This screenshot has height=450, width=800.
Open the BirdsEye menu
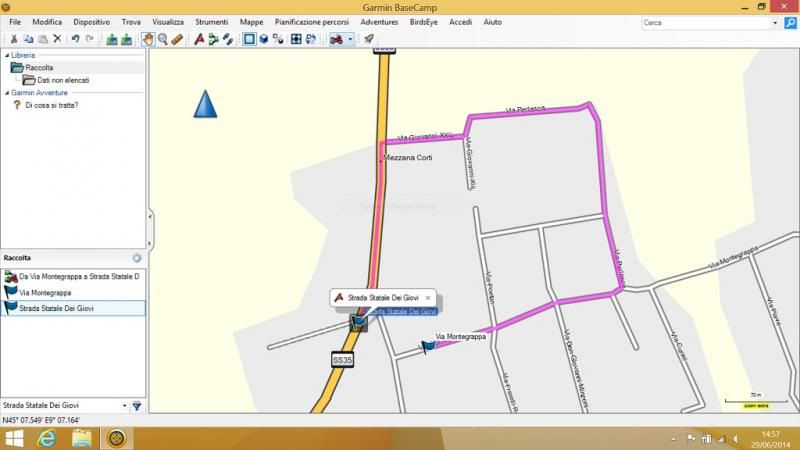coord(423,22)
